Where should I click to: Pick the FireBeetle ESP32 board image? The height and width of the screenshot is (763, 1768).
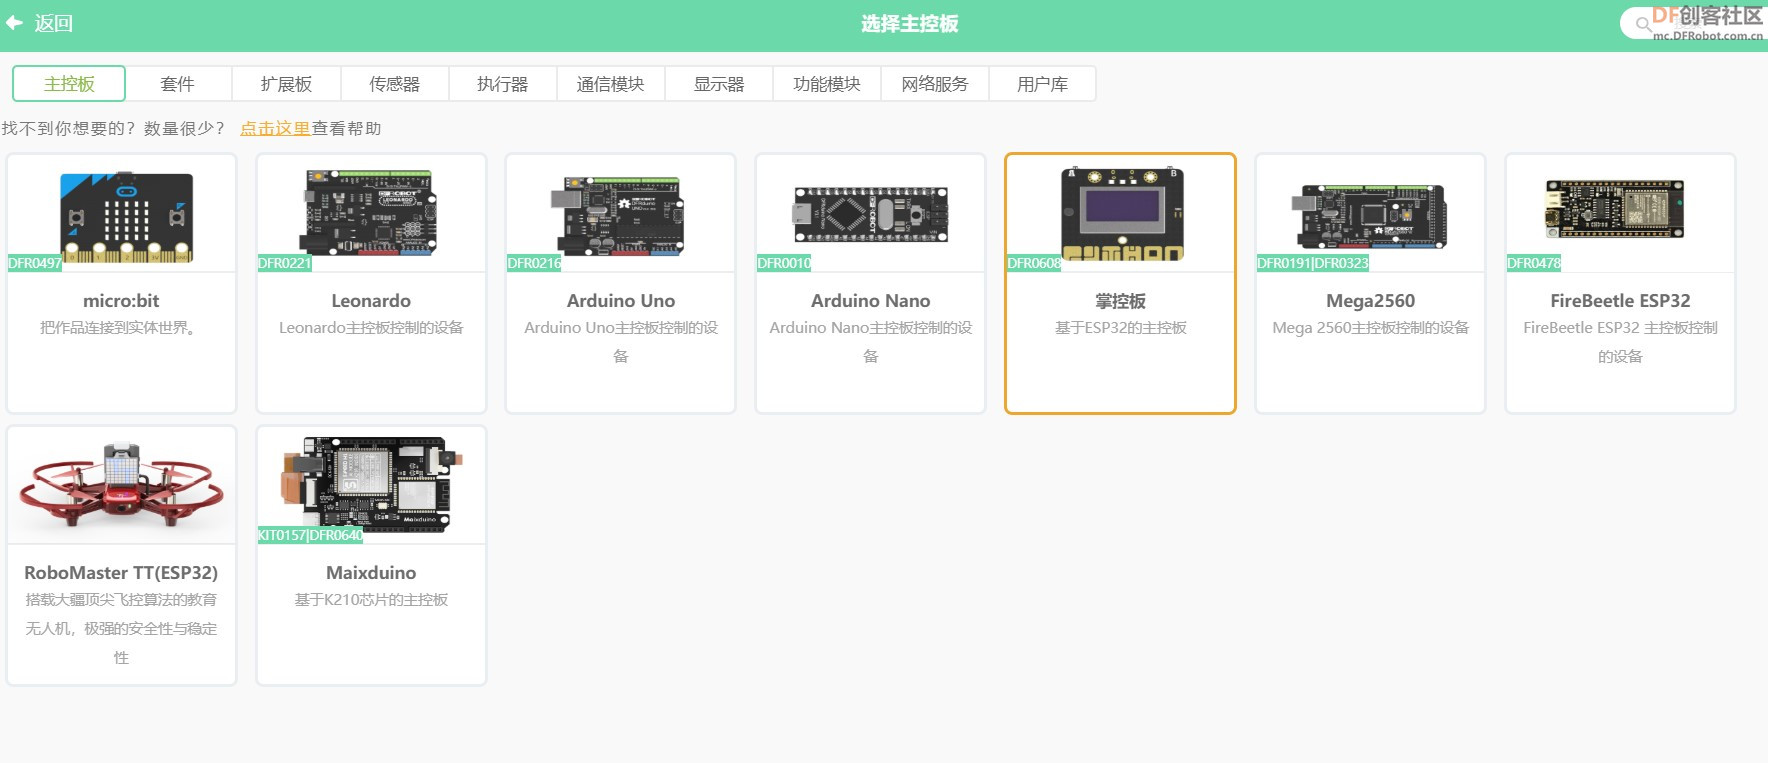(1615, 209)
